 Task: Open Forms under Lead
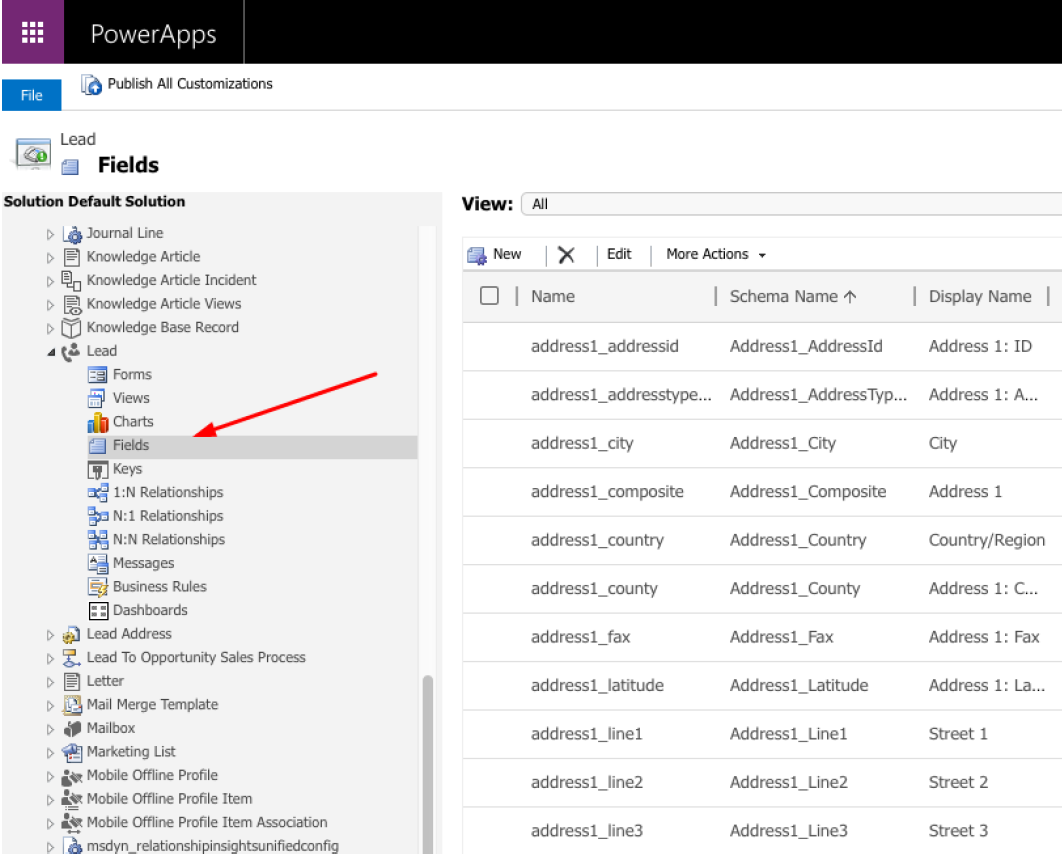[132, 374]
